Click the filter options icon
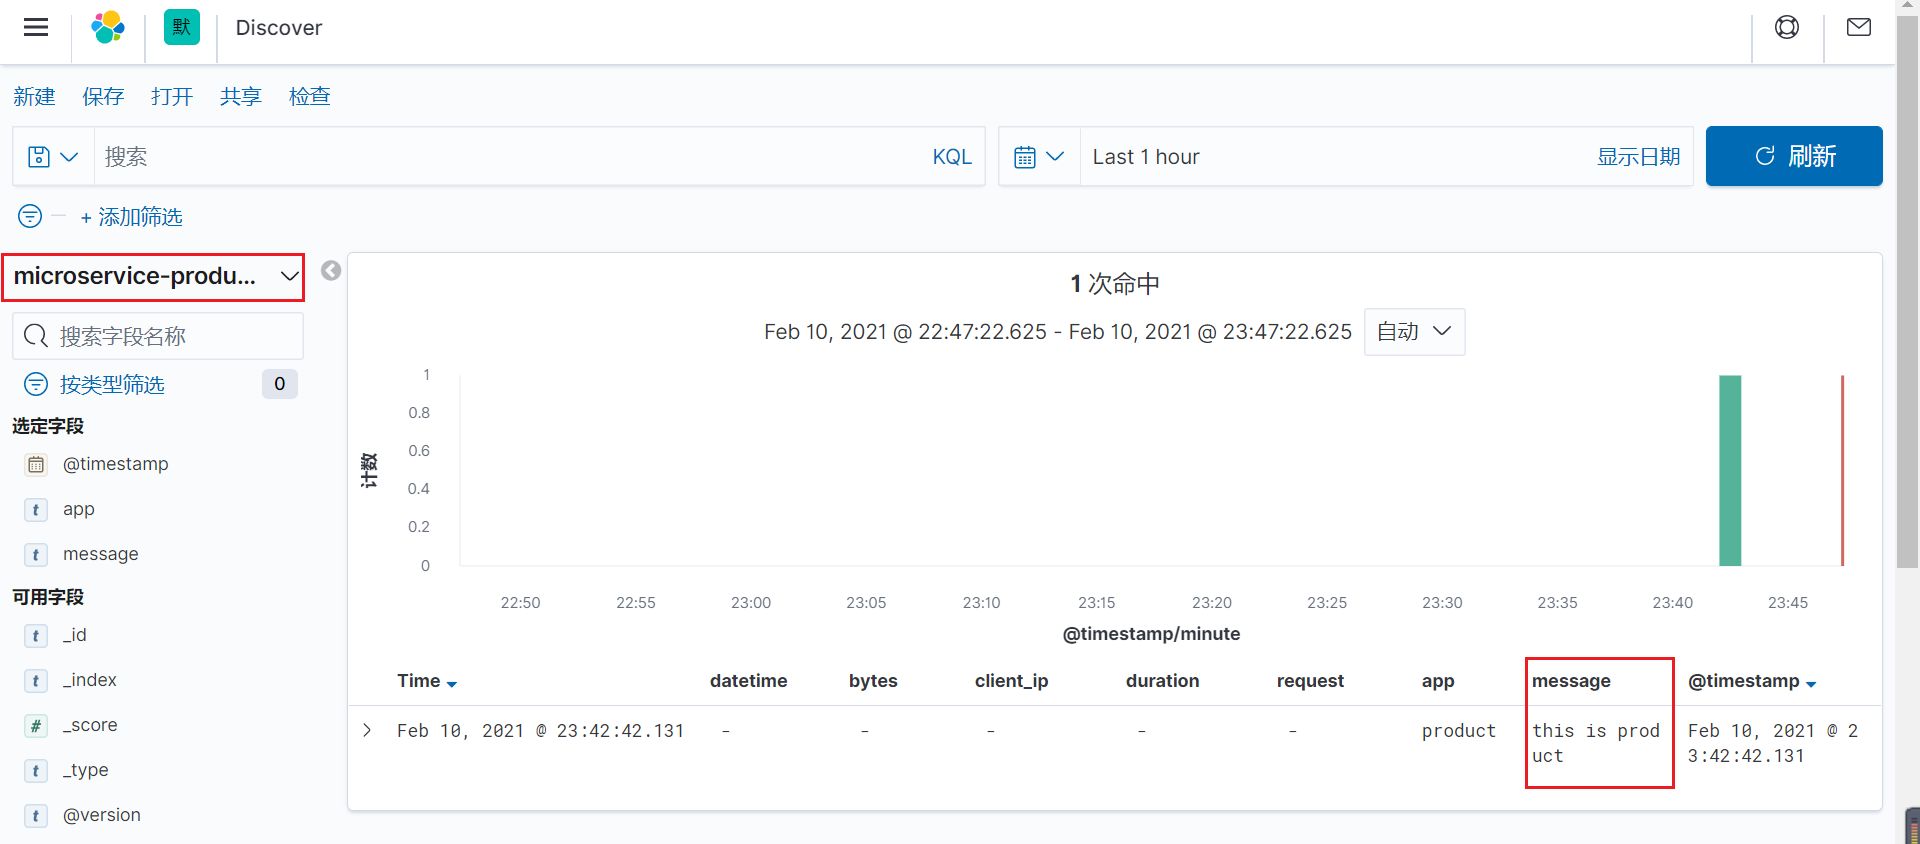Screen dimensions: 1920x844 (30, 216)
